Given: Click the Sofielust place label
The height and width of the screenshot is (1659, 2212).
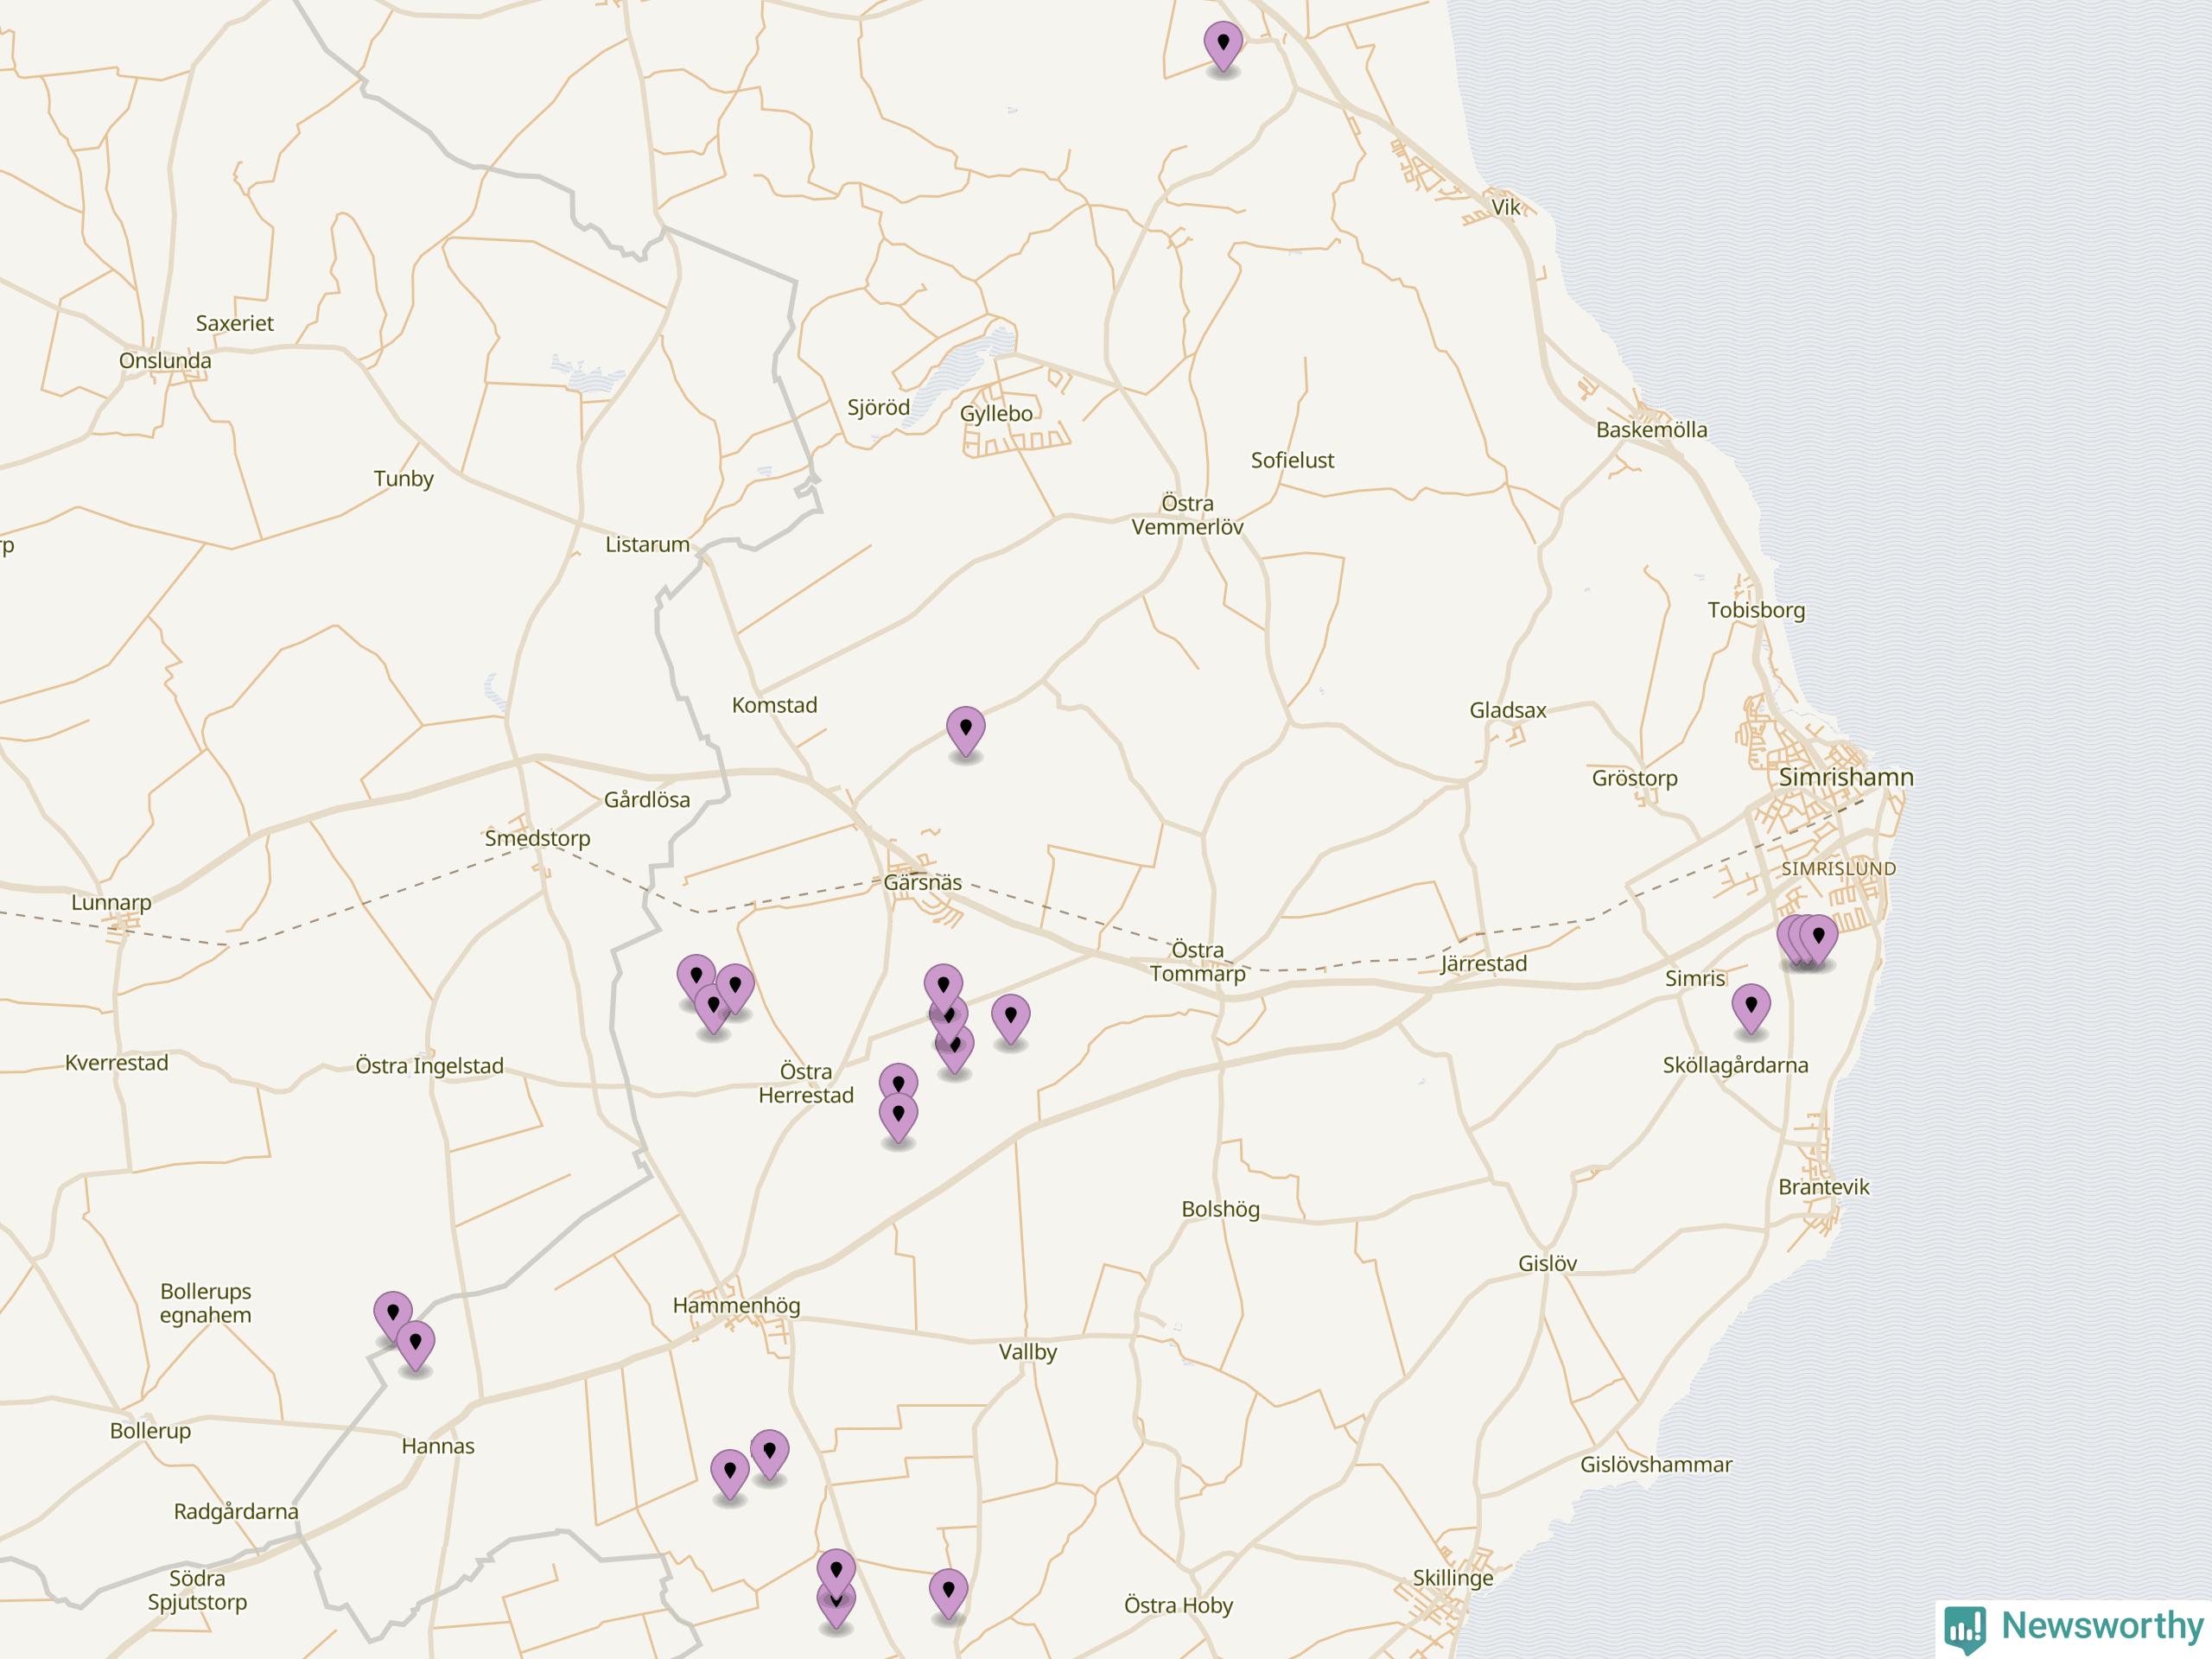Looking at the screenshot, I should [x=1293, y=460].
